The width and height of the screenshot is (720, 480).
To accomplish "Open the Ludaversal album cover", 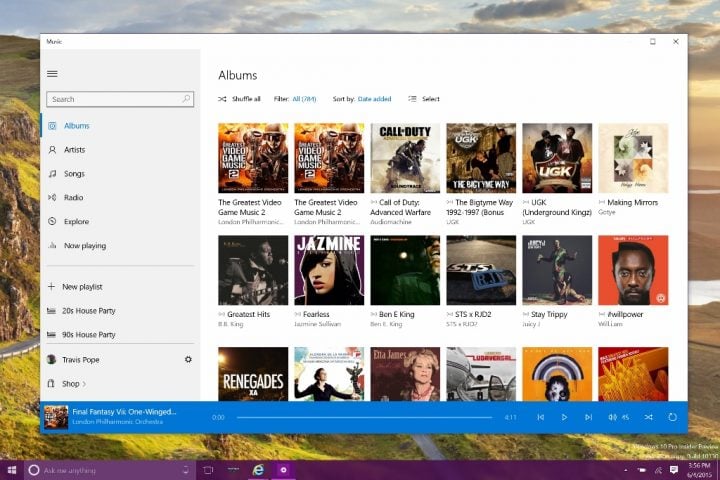I will 481,374.
